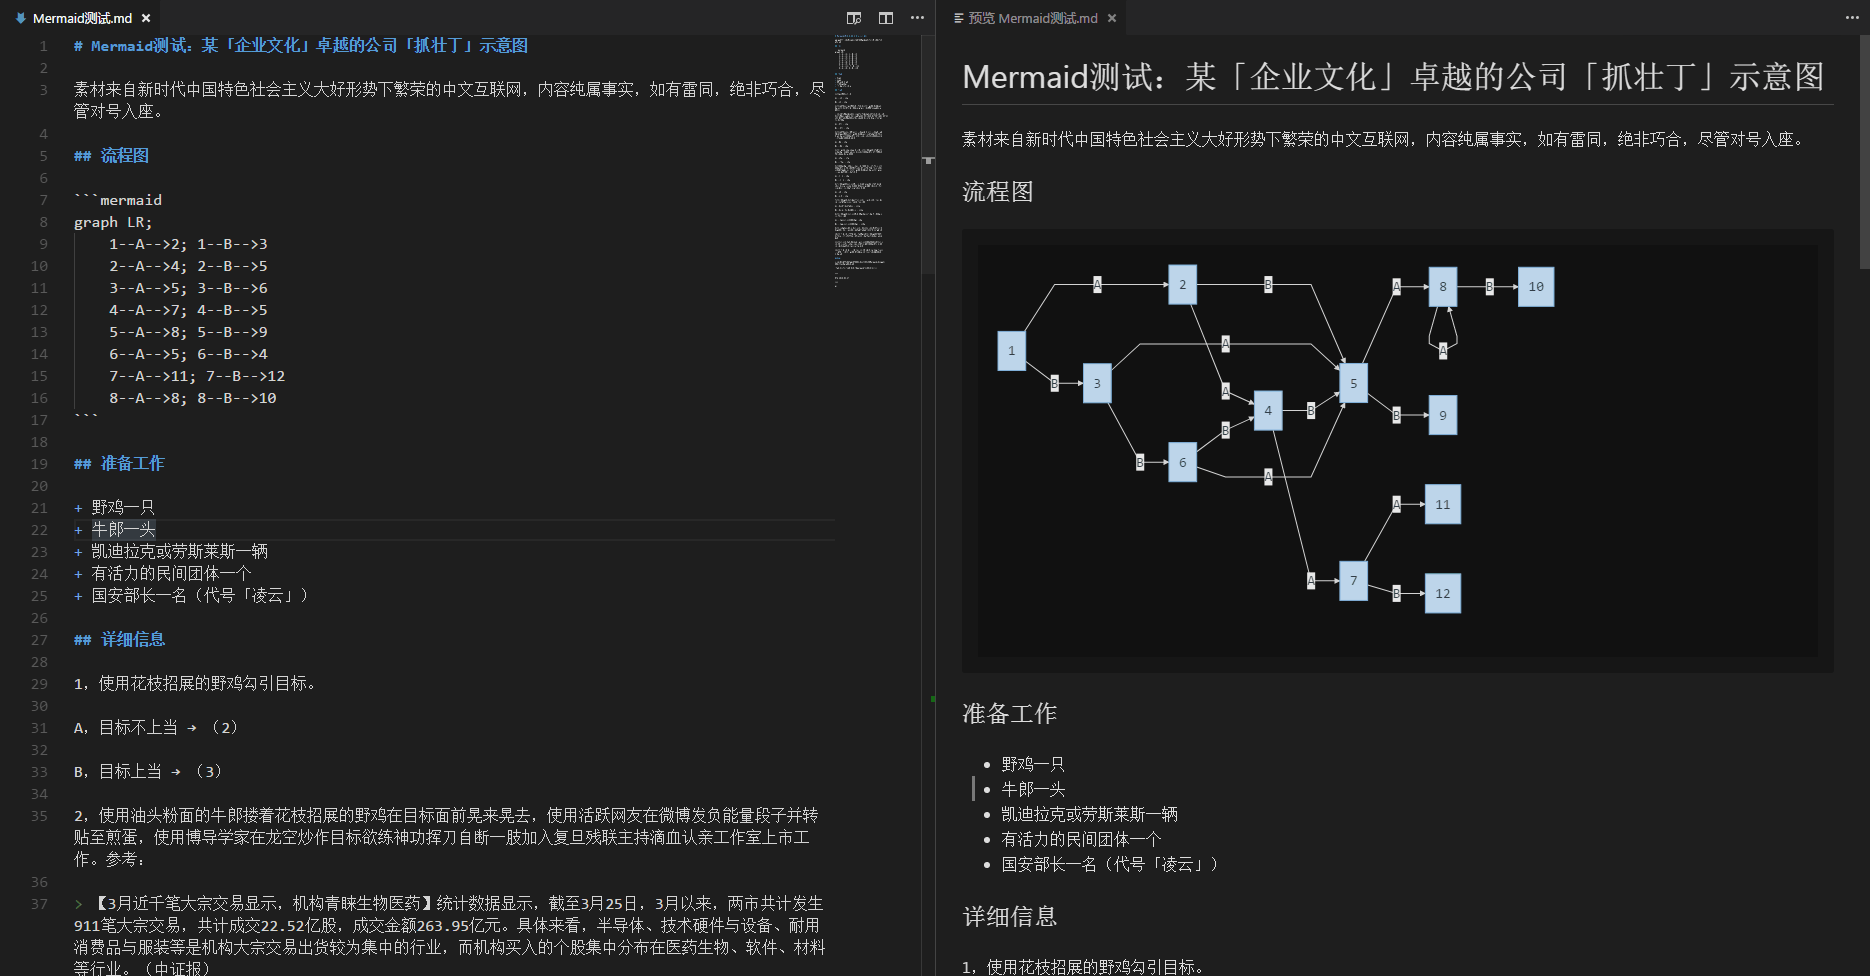Click line '2--A-->4; 2--B-->5'

[x=188, y=266]
